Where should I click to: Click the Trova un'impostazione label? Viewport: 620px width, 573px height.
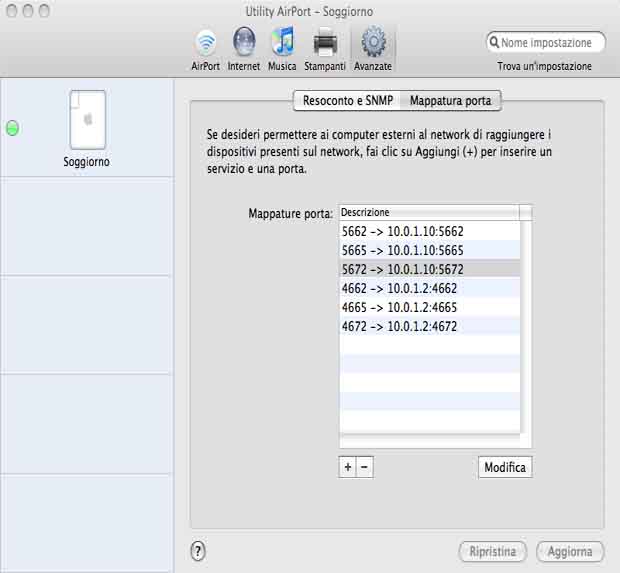544,66
